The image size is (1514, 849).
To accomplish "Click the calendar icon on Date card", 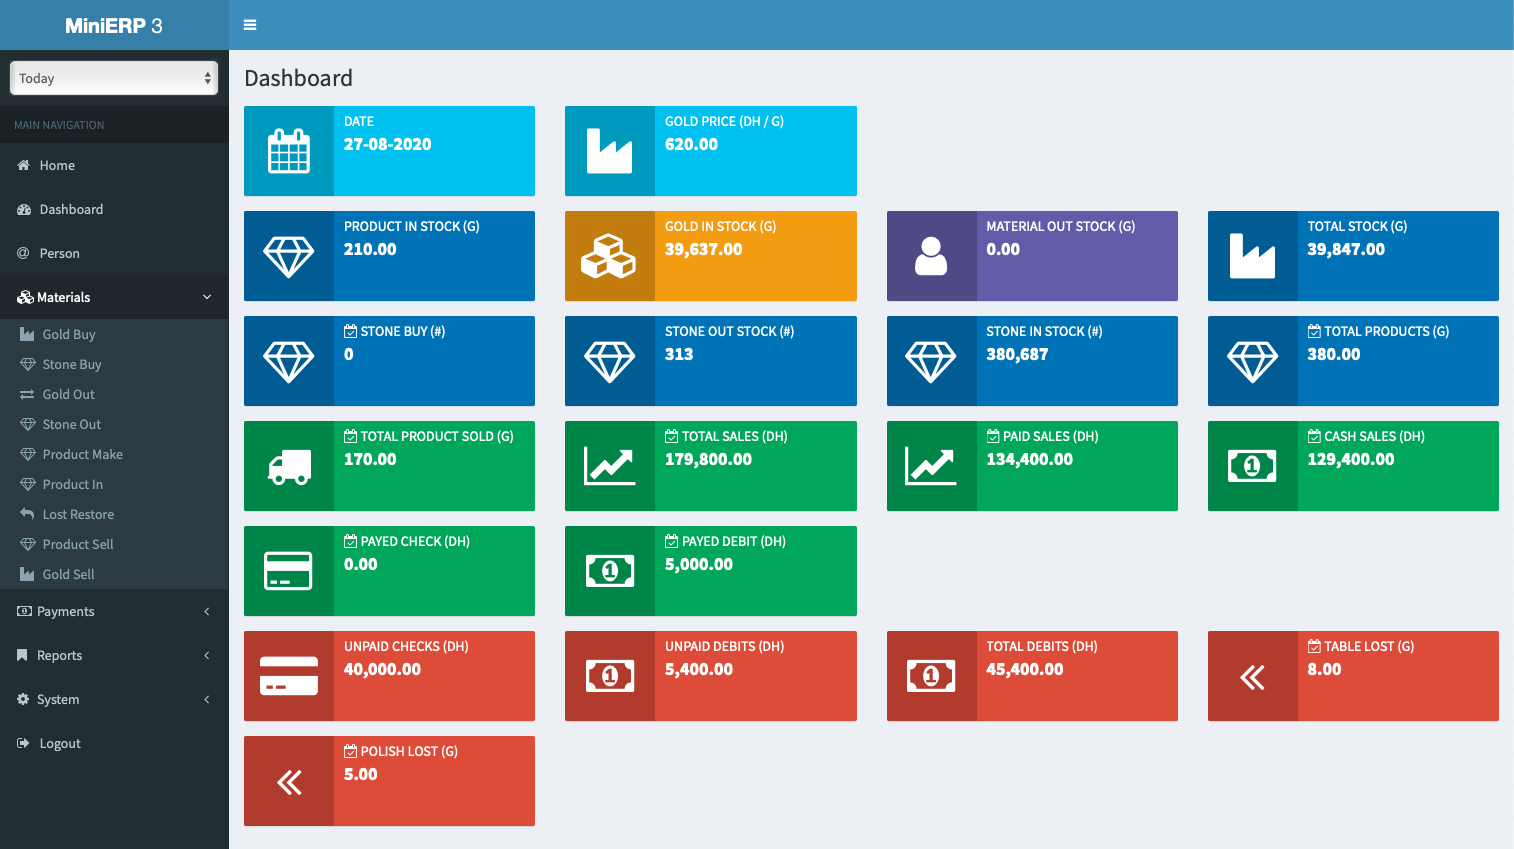I will 289,151.
